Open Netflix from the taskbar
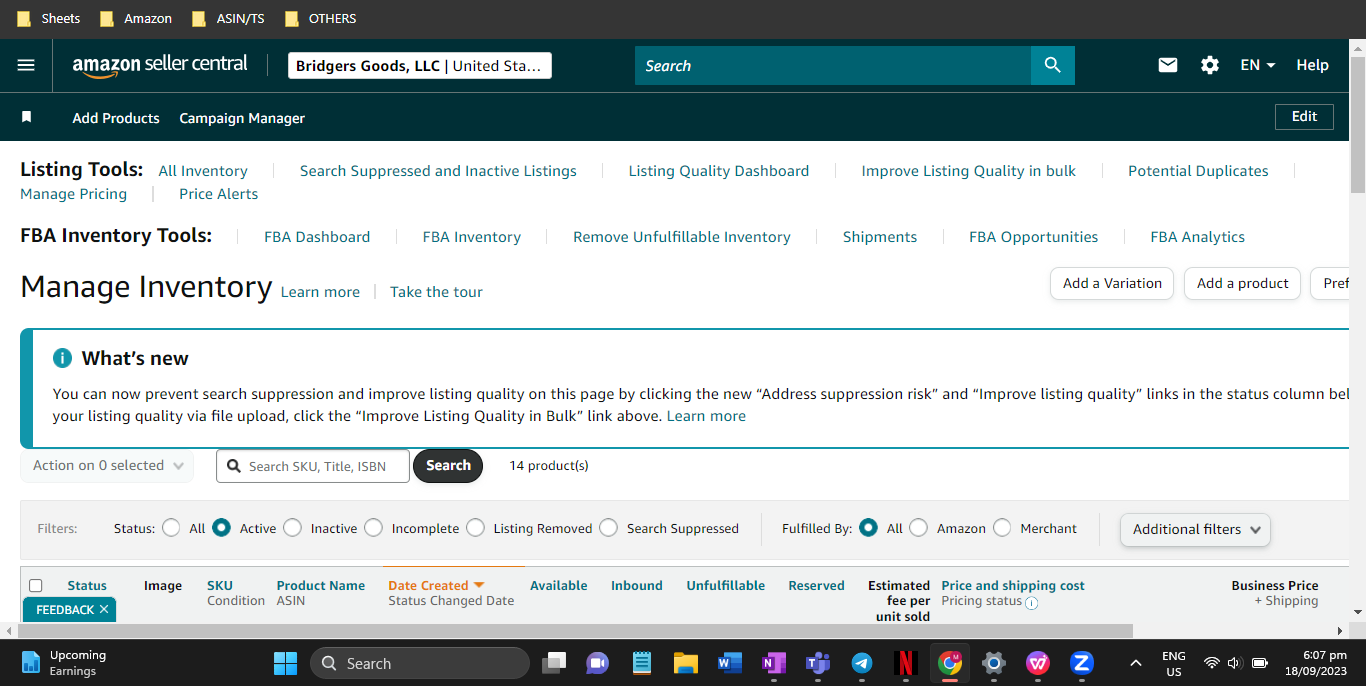 click(905, 663)
